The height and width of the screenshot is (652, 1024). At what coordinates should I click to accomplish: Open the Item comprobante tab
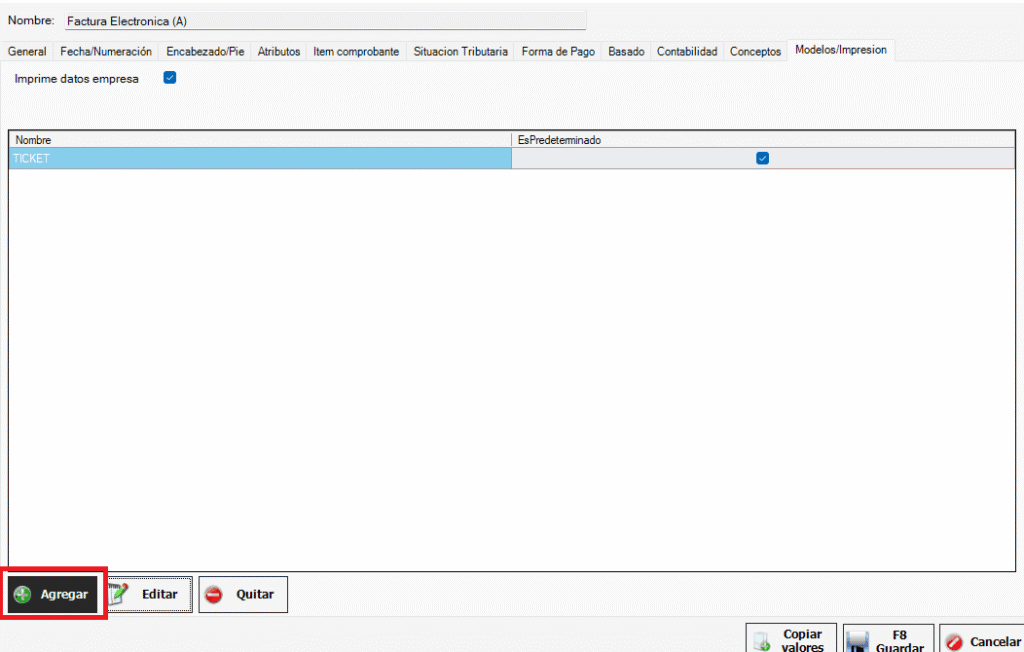click(356, 51)
